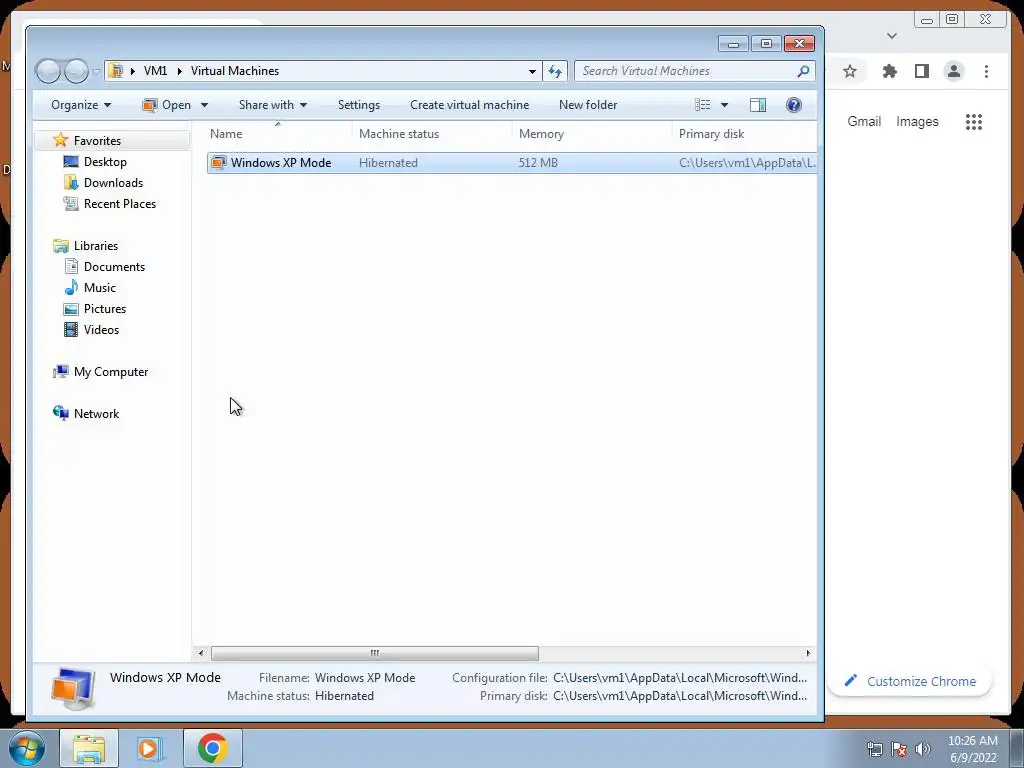
Task: Open Chrome extensions puzzle icon
Action: pyautogui.click(x=889, y=71)
